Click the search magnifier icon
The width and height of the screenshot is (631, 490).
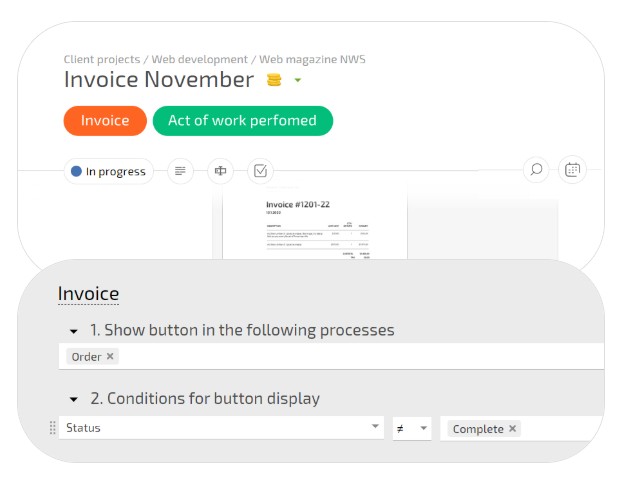click(x=536, y=170)
